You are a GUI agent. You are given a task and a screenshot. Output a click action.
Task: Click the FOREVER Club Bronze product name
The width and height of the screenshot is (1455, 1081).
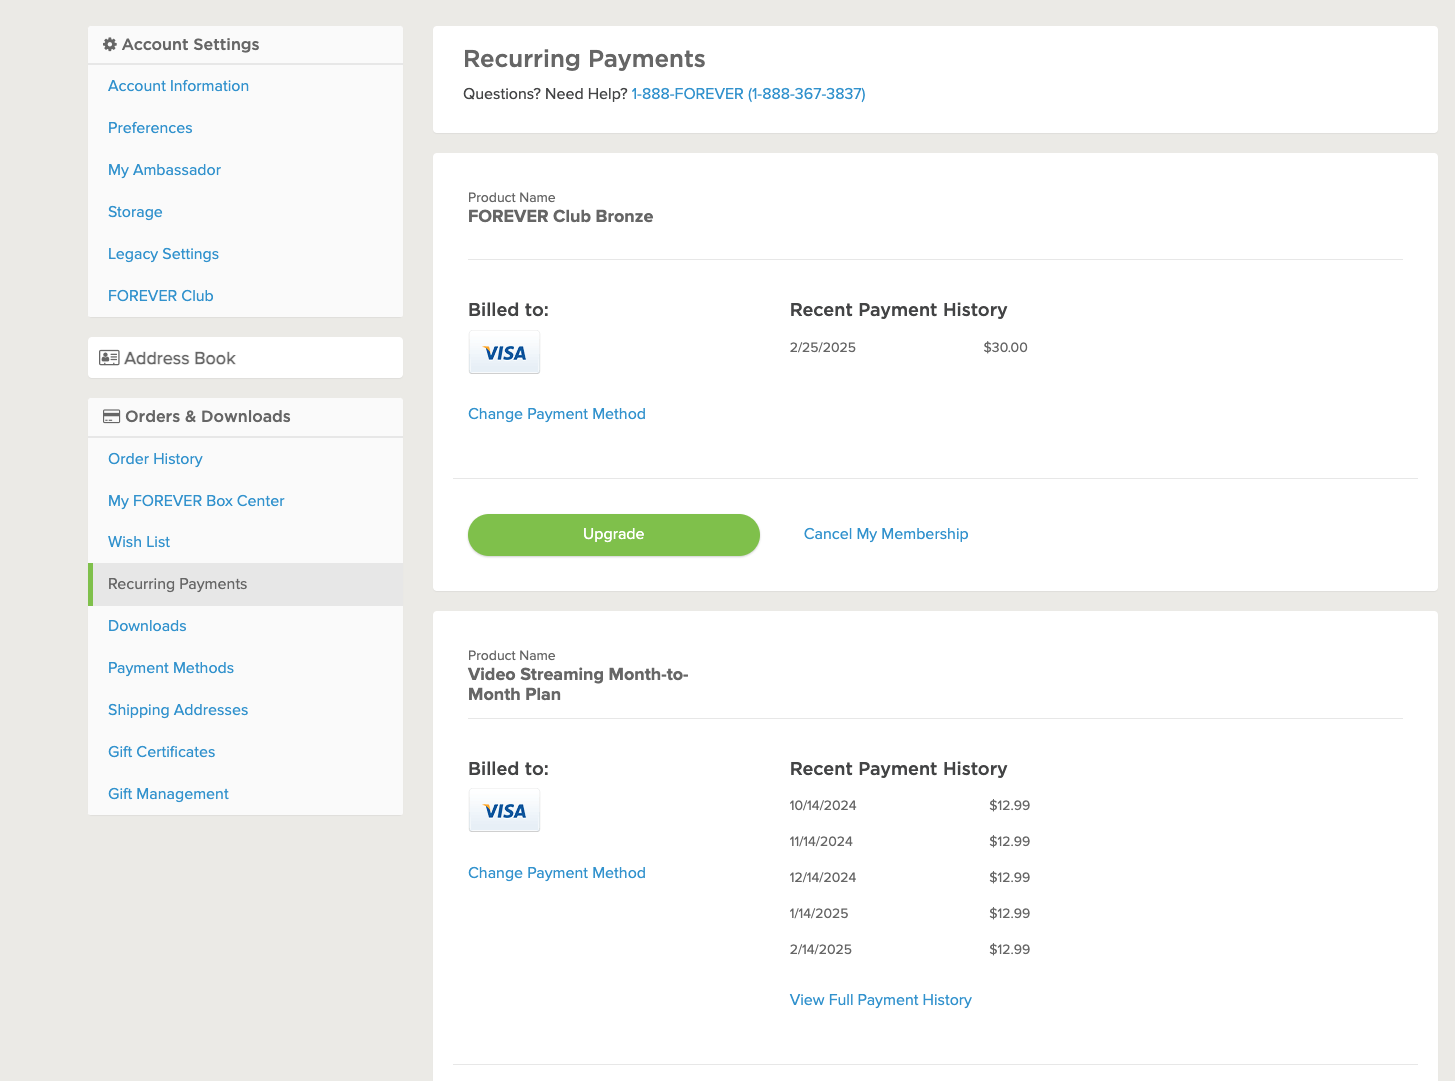coord(560,216)
